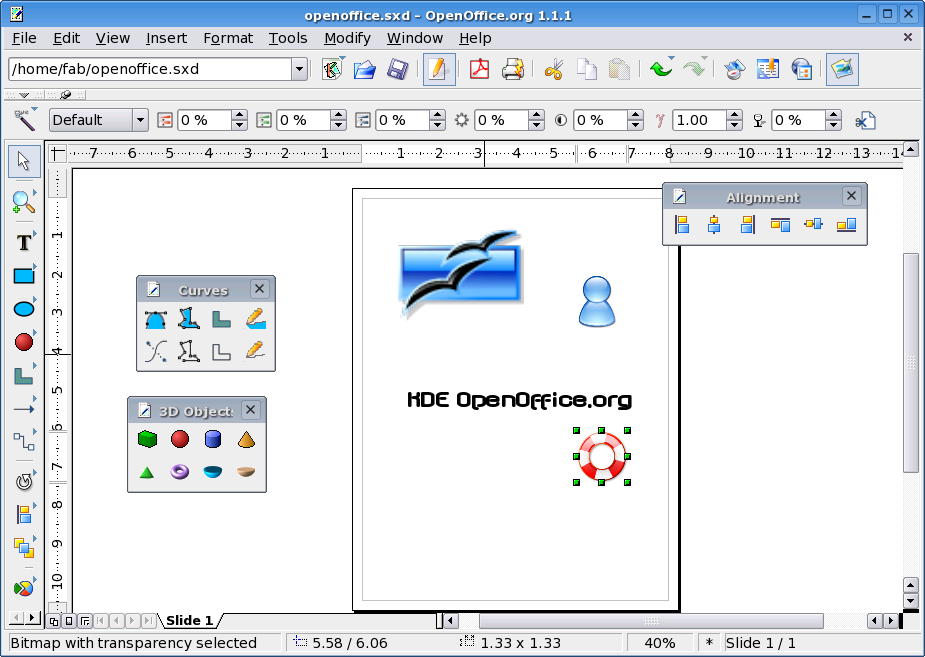
Task: Click the Gamma 1.00 value field
Action: coord(700,120)
